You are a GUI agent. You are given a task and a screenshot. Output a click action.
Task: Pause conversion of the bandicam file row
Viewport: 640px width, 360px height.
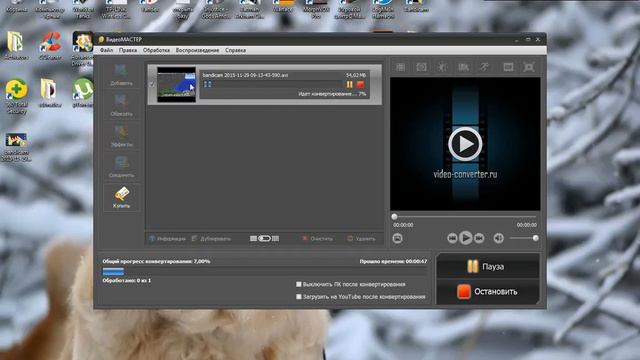point(349,84)
